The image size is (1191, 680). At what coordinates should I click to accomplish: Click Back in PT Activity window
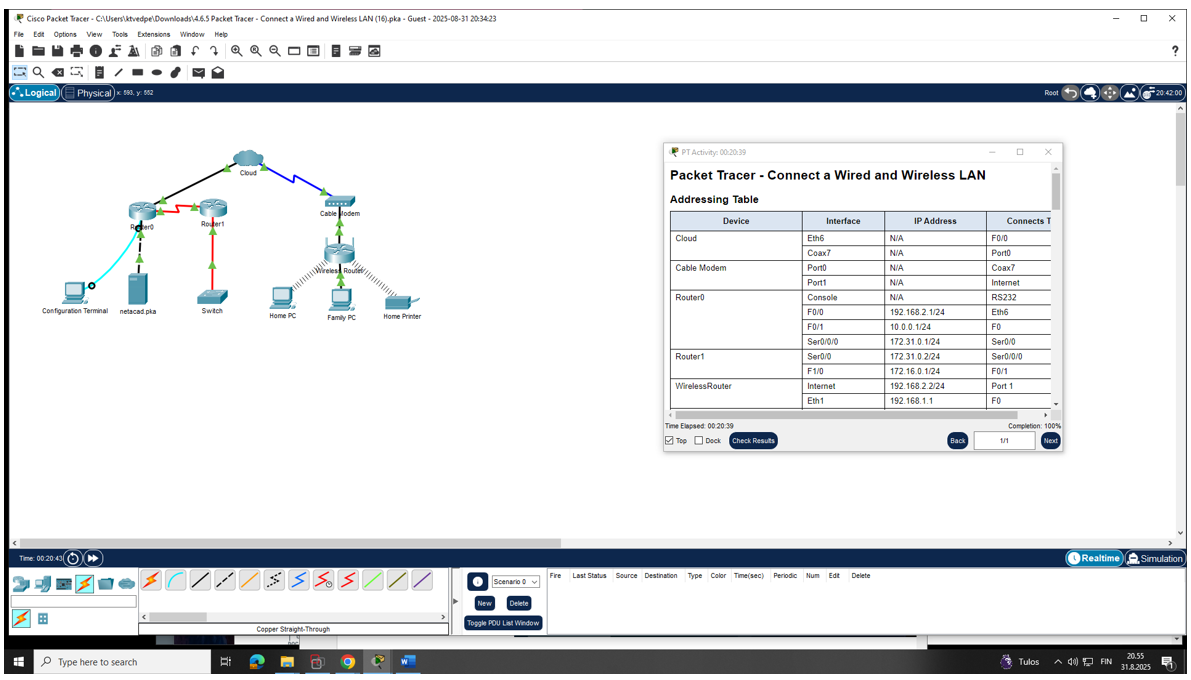[958, 441]
